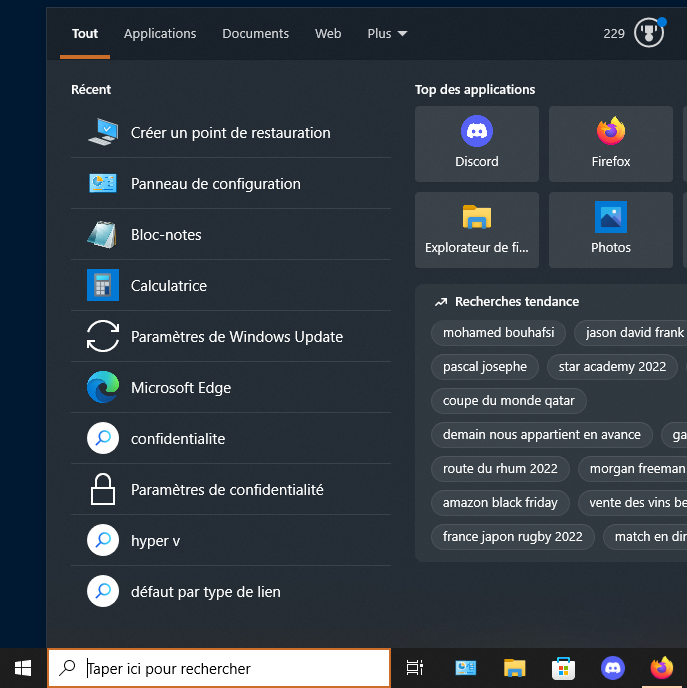The image size is (687, 688).
Task: Click search icon beside hyper v
Action: 103,540
